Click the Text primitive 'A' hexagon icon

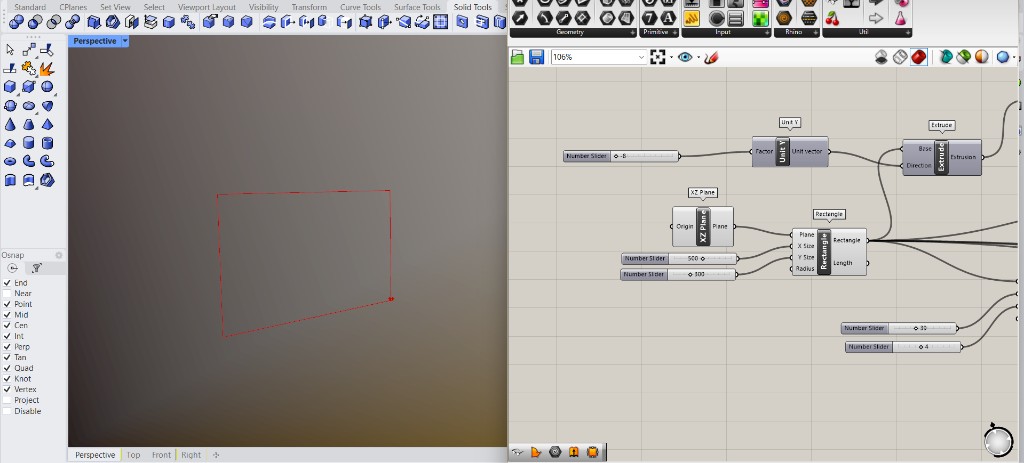point(668,17)
